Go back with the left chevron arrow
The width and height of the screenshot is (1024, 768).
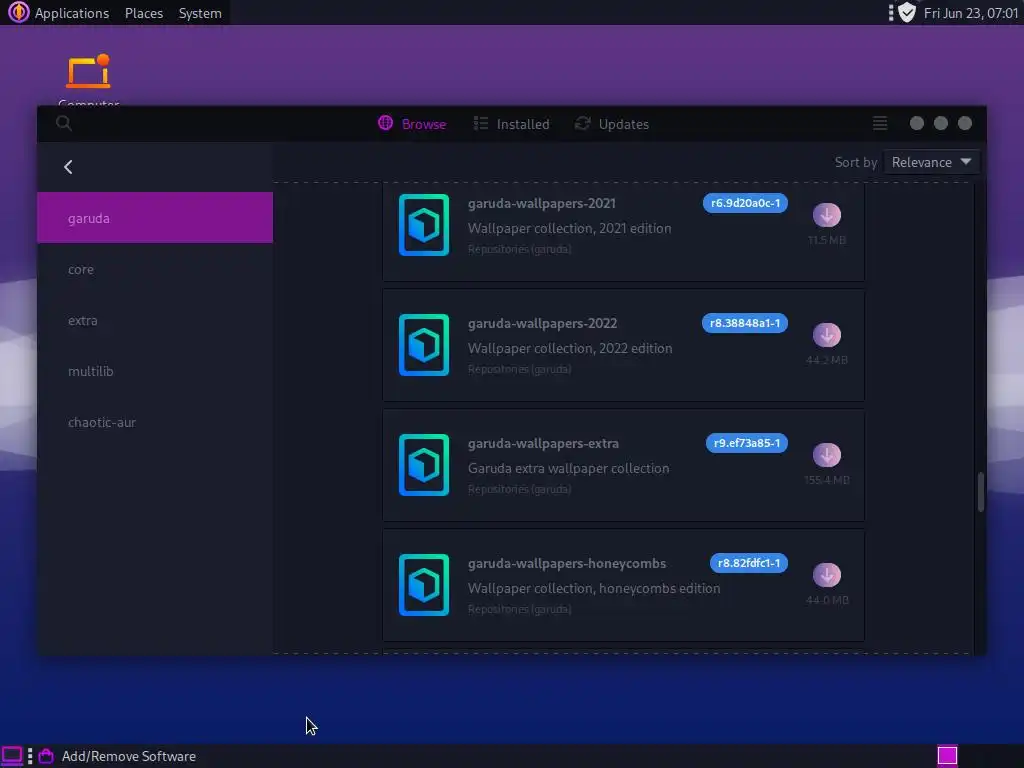coord(68,167)
